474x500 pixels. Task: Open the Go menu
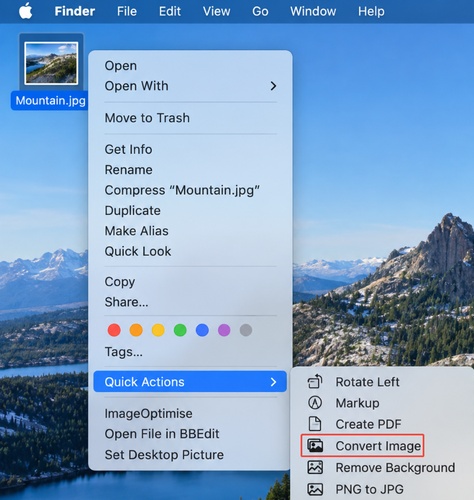tap(260, 11)
